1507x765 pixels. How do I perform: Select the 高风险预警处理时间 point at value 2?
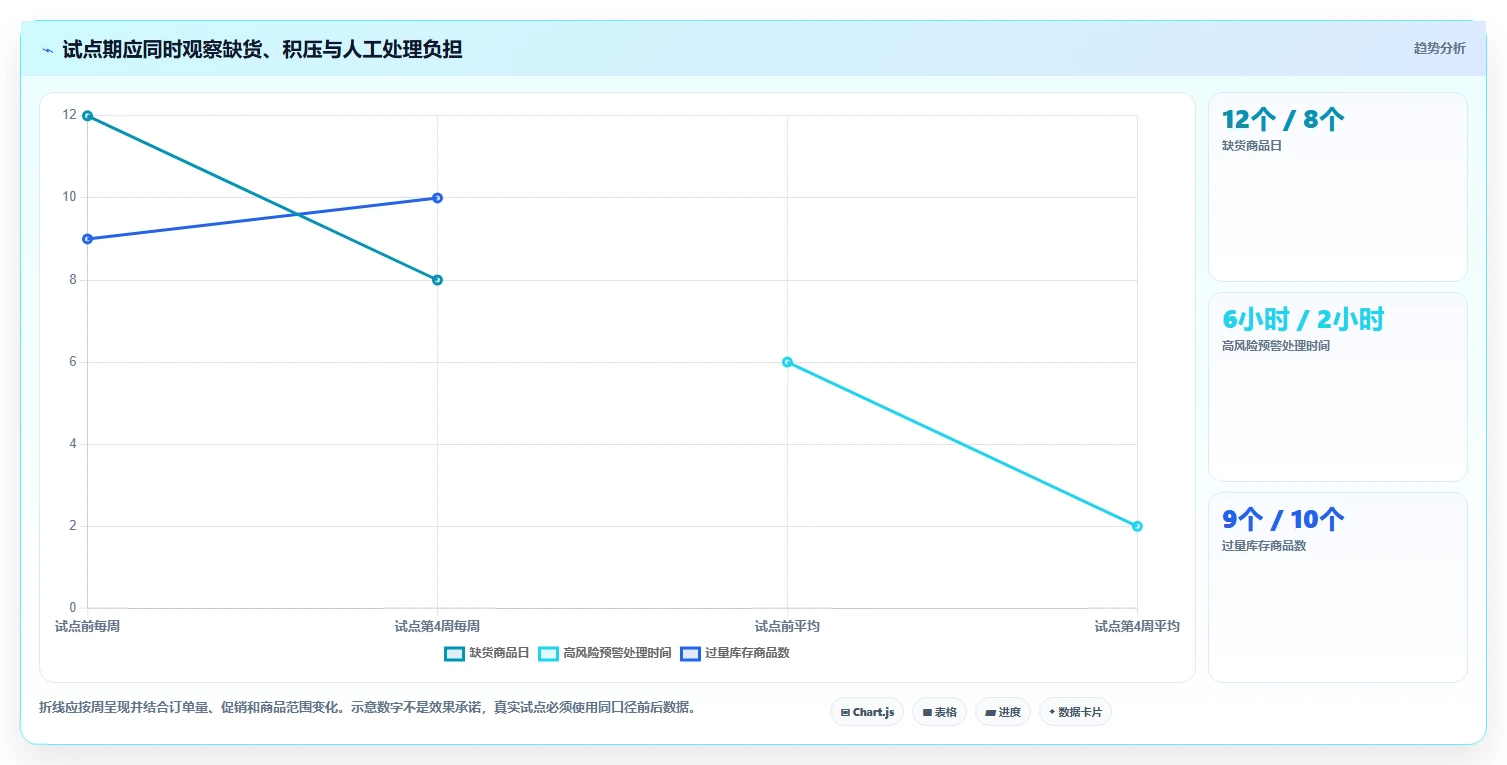1137,526
